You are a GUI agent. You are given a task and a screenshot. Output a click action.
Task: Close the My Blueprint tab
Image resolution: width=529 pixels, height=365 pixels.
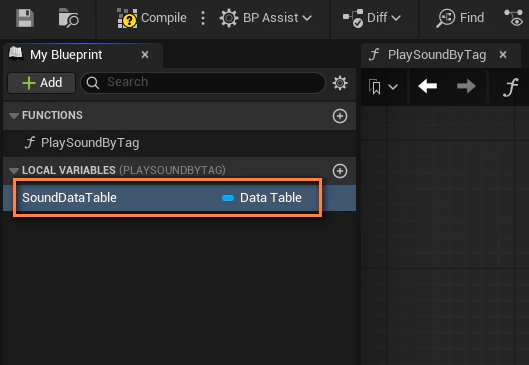[x=145, y=55]
